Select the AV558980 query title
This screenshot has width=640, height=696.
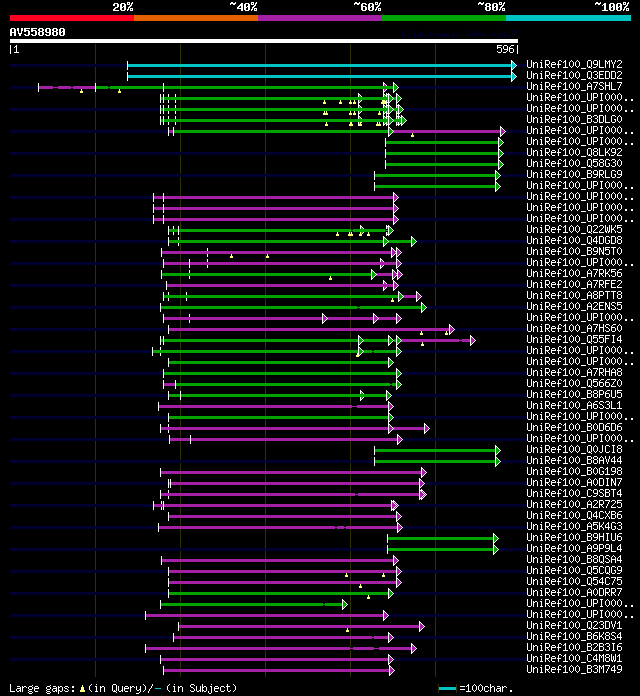click(x=37, y=32)
